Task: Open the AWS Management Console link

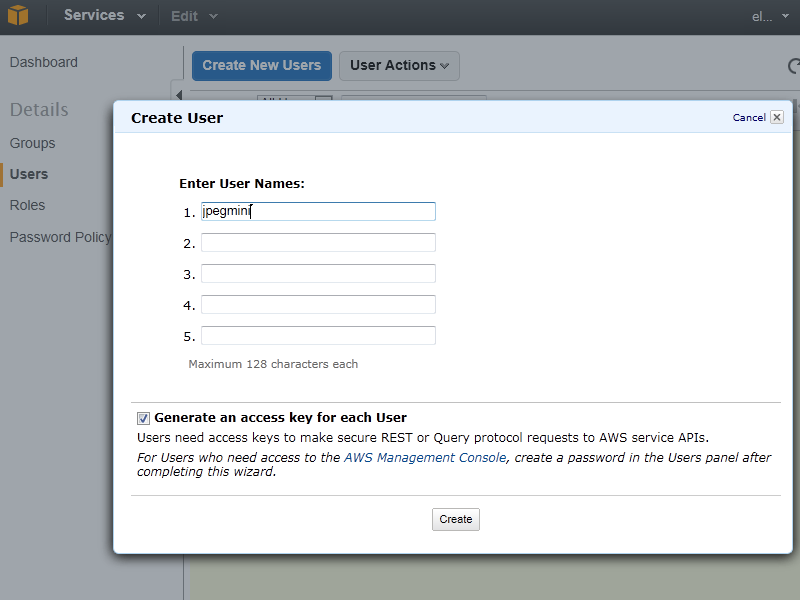Action: point(425,458)
